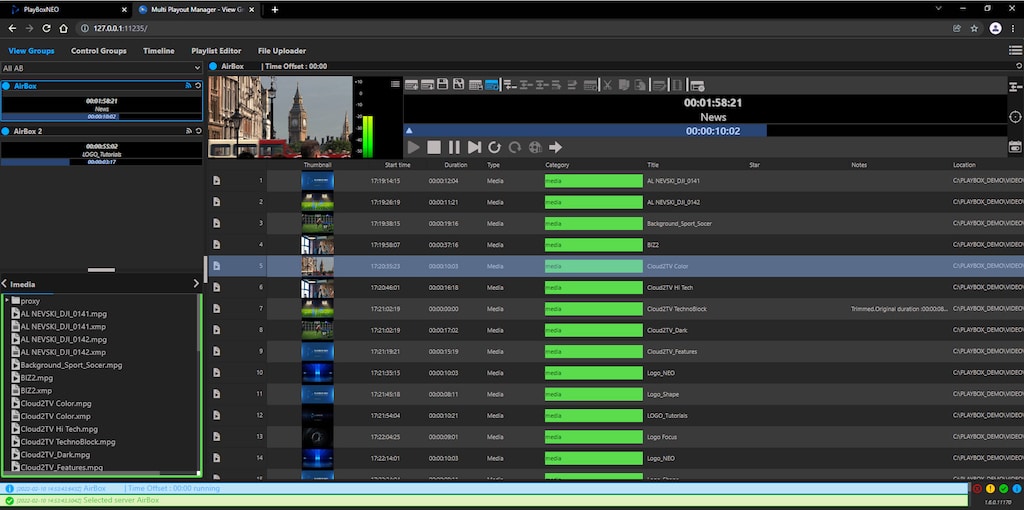1024x510 pixels.
Task: Click the crosshair target icon on the right edge
Action: tap(1015, 117)
